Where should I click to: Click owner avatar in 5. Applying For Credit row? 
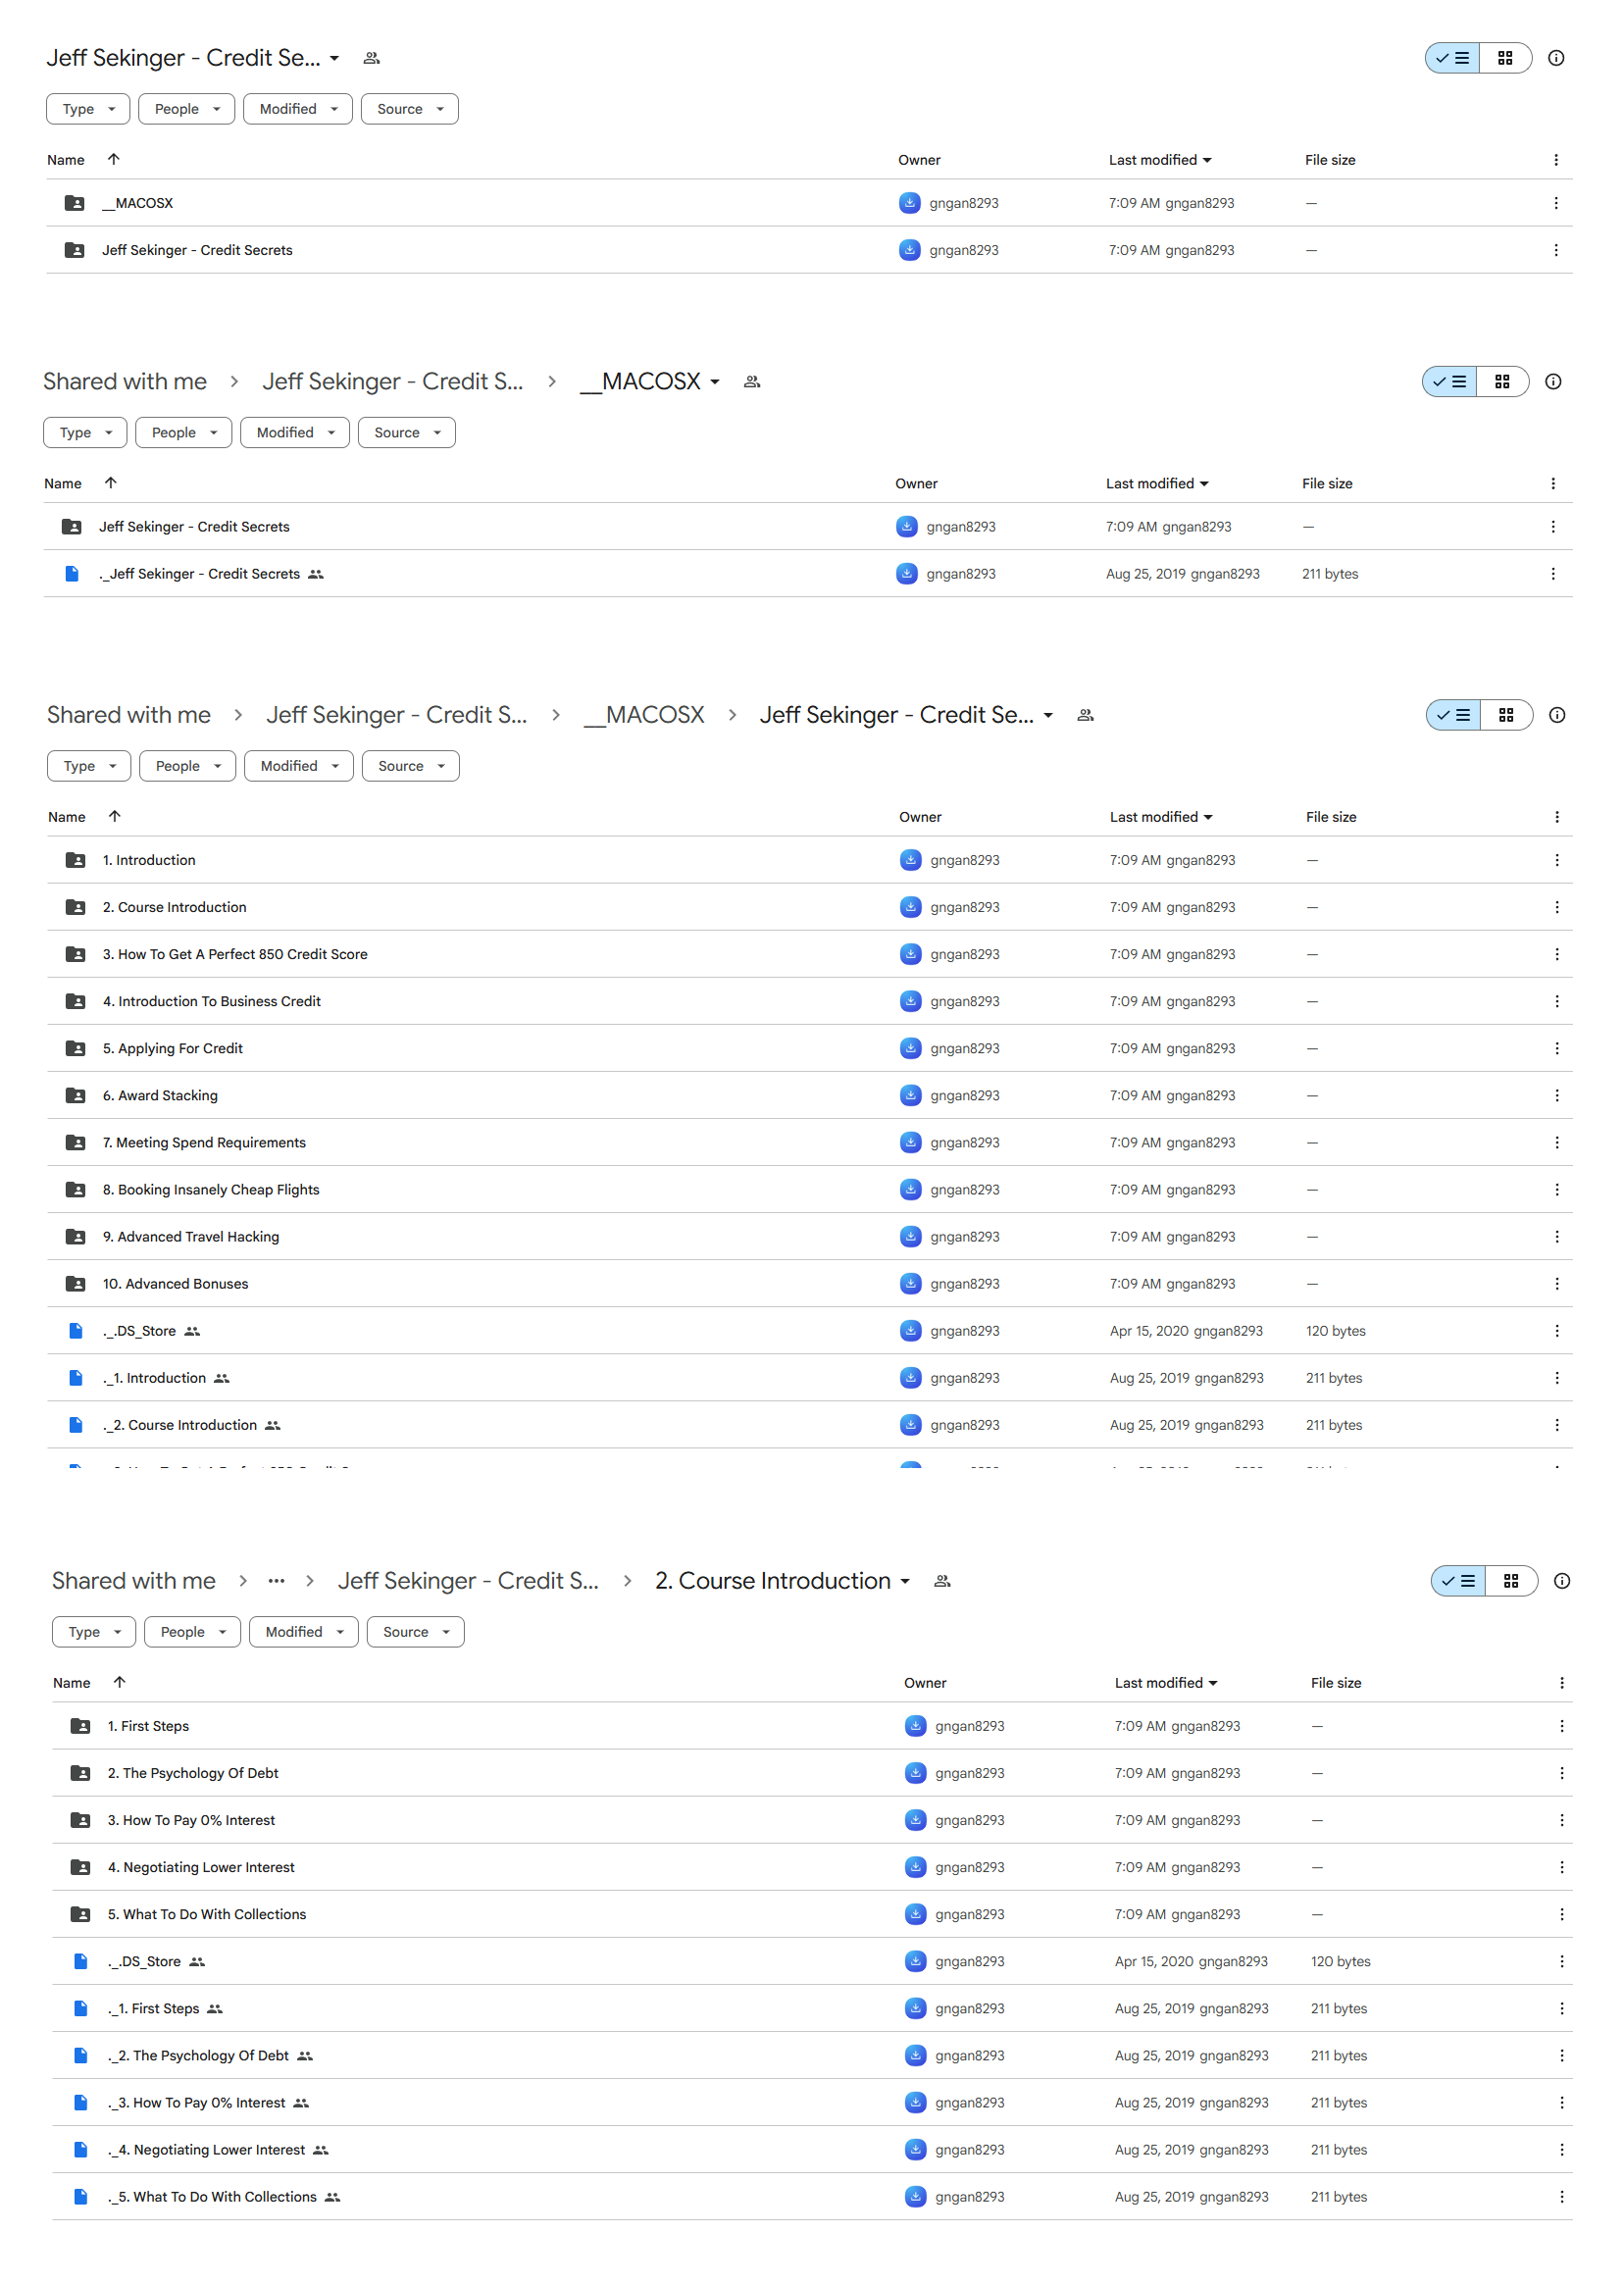click(910, 1048)
